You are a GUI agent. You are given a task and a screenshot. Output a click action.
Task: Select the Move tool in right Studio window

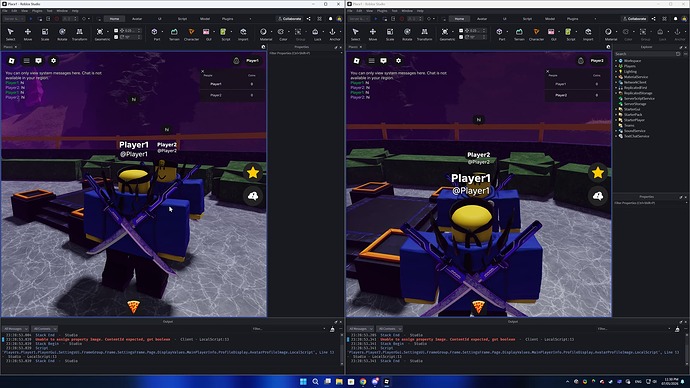[x=372, y=34]
